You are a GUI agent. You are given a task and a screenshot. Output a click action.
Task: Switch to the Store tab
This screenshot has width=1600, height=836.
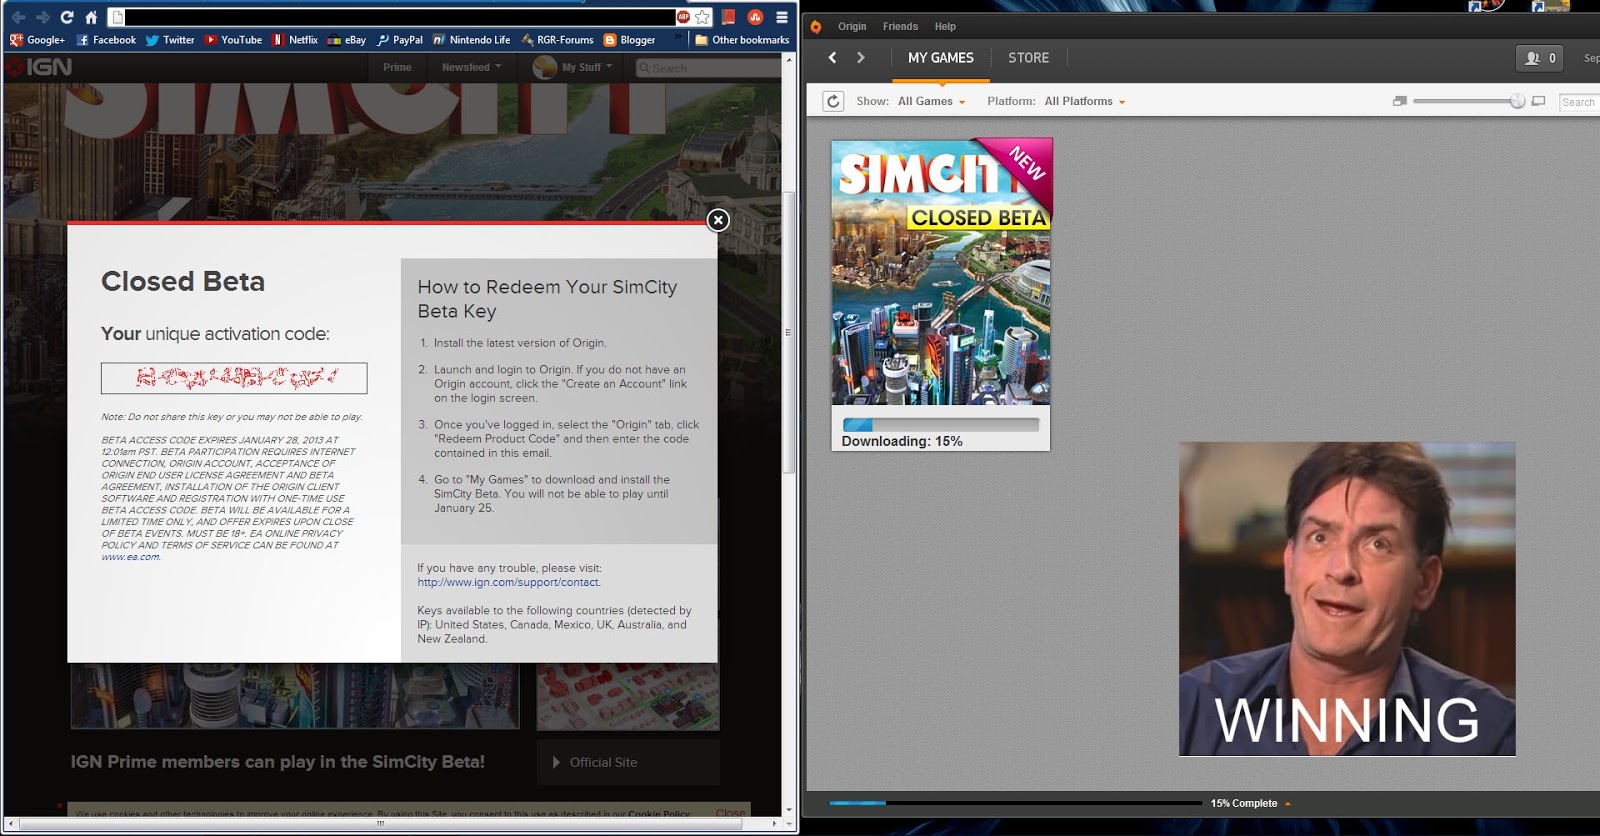[1028, 58]
